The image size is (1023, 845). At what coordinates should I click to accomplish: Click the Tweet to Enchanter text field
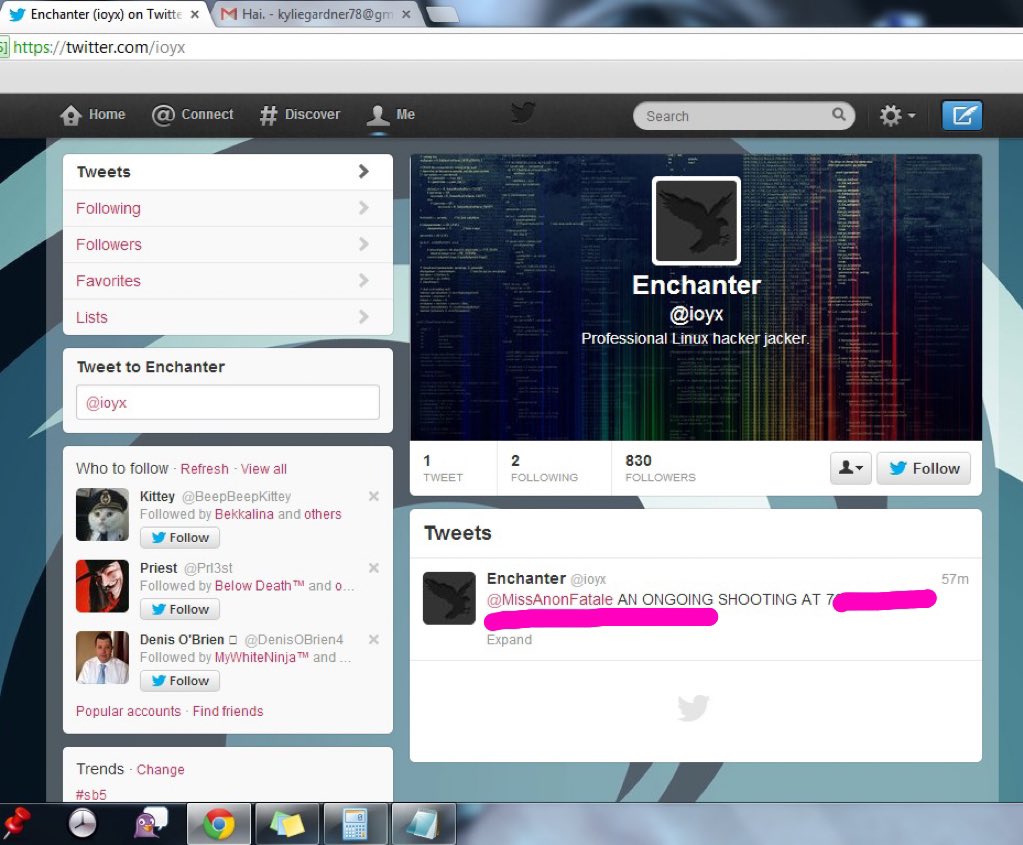click(x=228, y=402)
